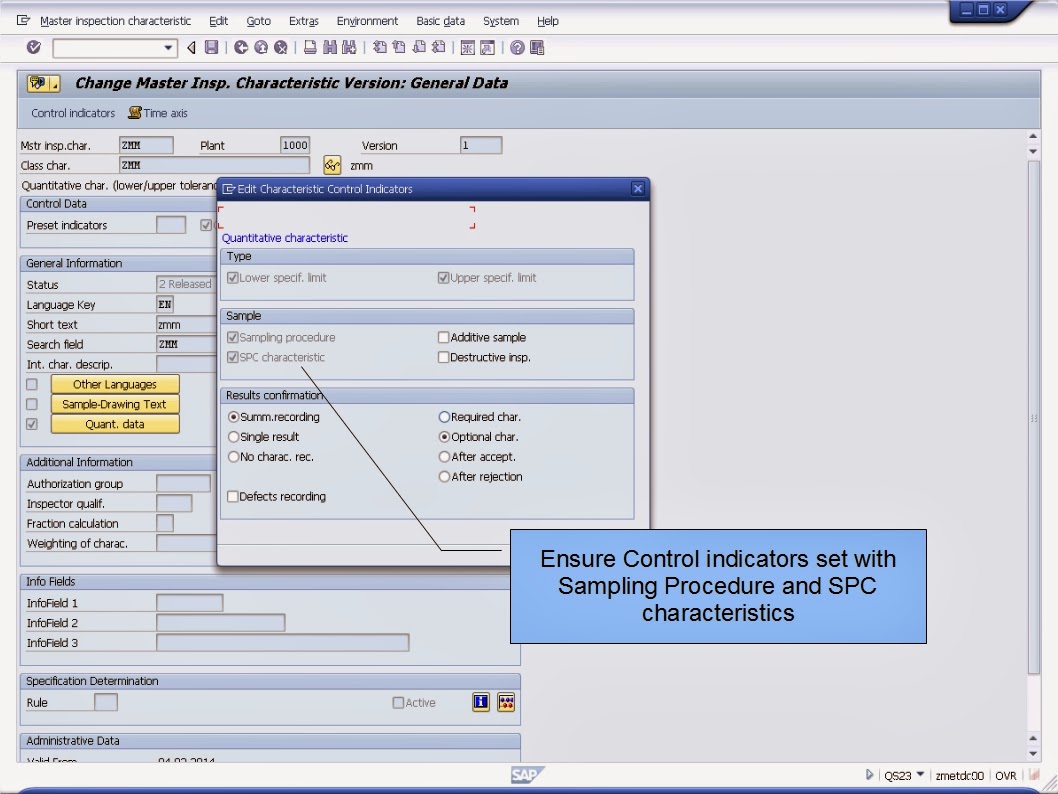The width and height of the screenshot is (1058, 794).
Task: Enable Defects recording
Action: click(233, 496)
